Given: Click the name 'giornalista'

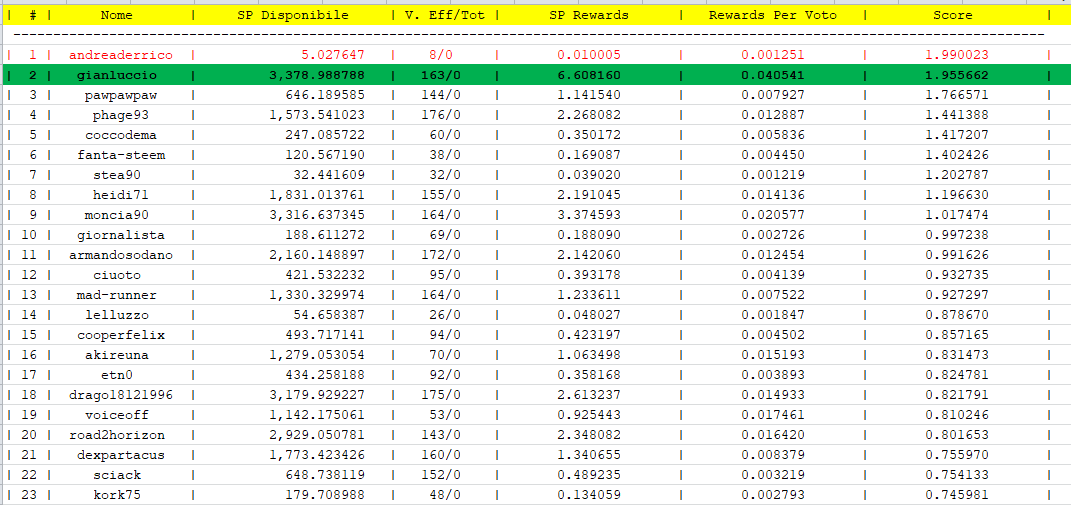Looking at the screenshot, I should pos(121,235).
